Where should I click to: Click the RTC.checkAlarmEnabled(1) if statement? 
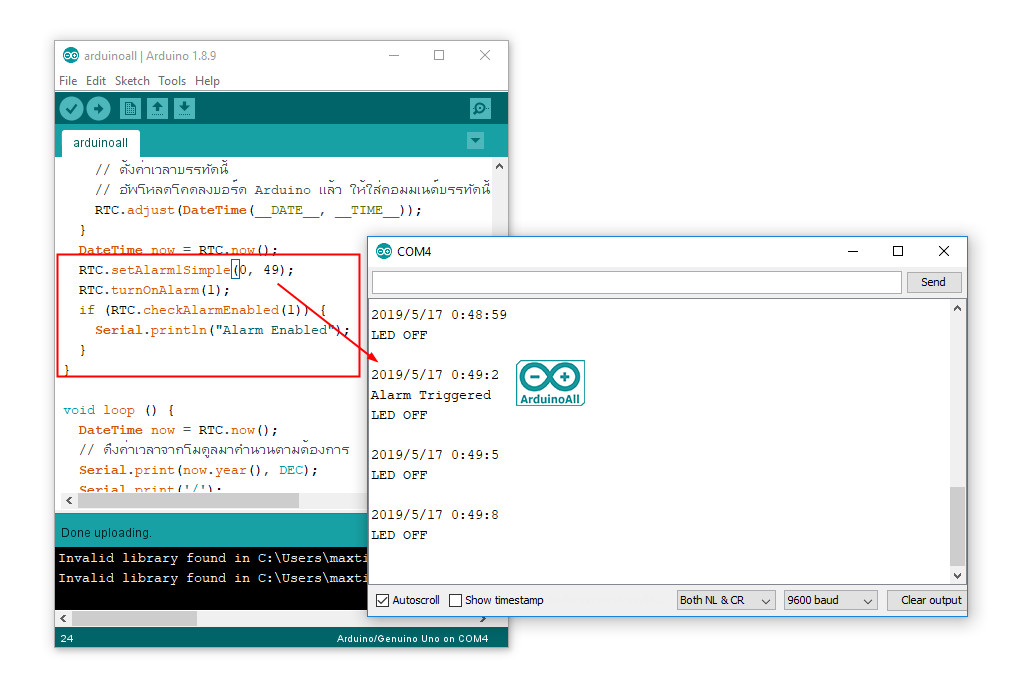(x=202, y=310)
